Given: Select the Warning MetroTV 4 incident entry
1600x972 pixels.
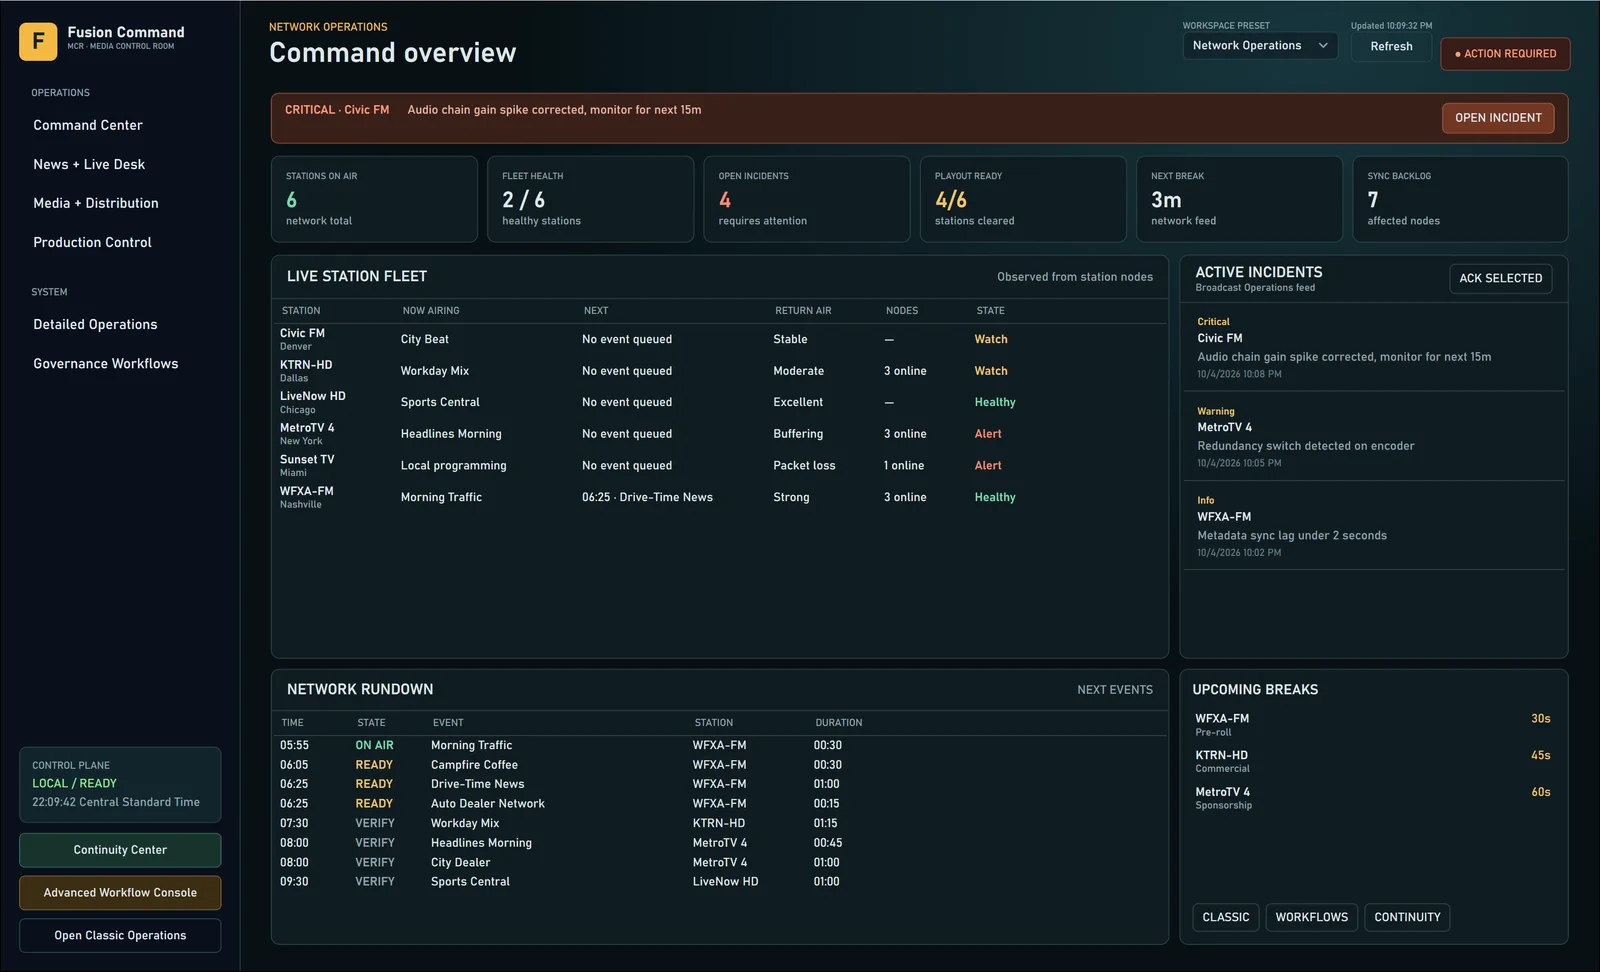Looking at the screenshot, I should coord(1374,437).
